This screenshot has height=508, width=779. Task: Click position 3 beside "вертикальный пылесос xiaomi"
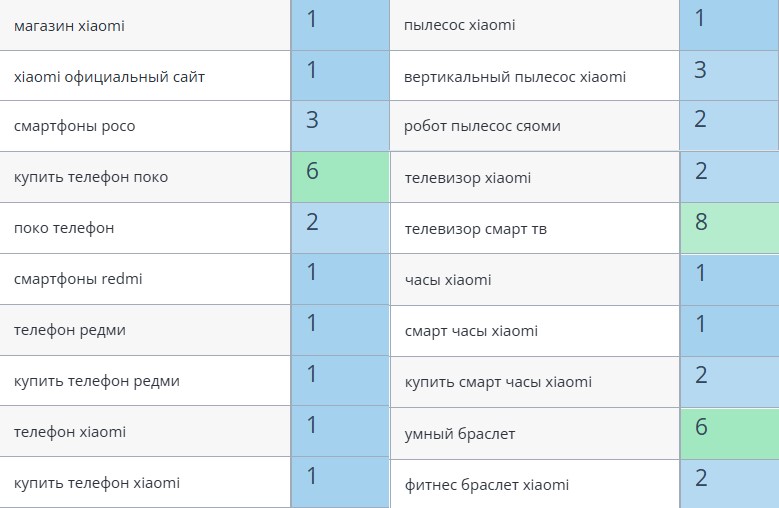click(728, 75)
